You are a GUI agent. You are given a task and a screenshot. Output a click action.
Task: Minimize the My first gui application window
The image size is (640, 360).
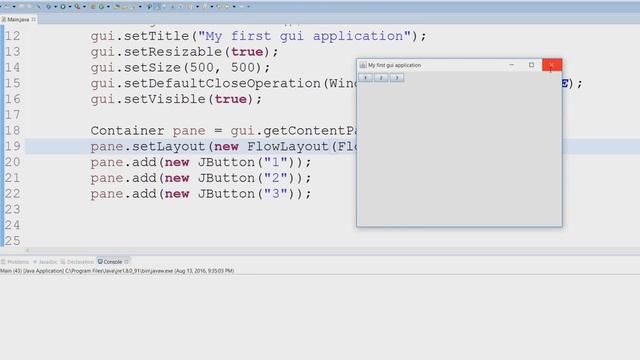511,65
